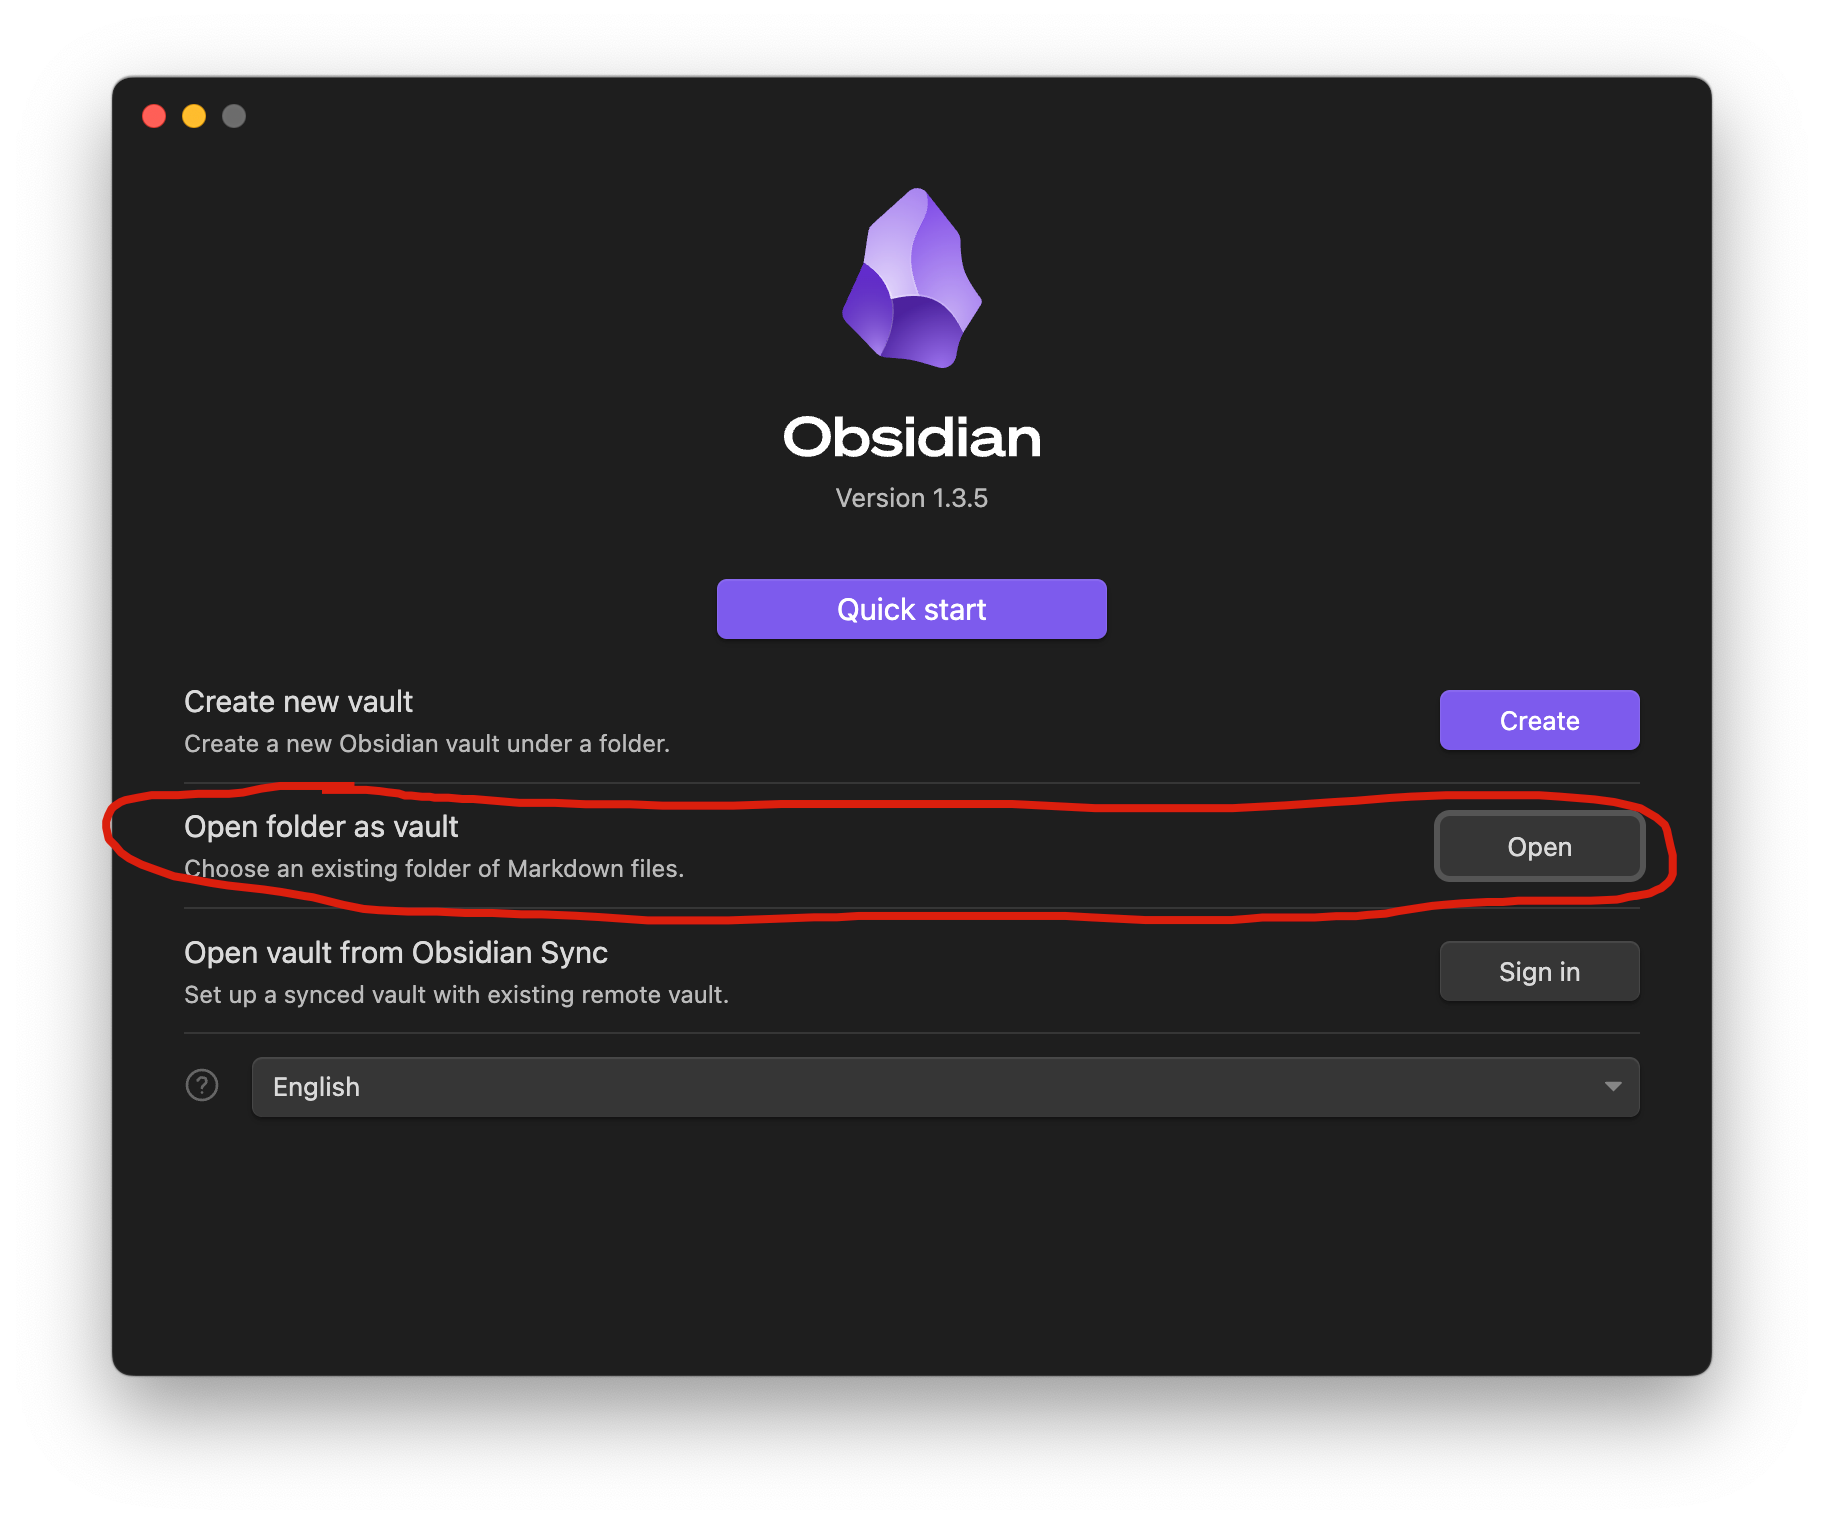Click the gray disabled zoom button
This screenshot has width=1824, height=1524.
[x=234, y=116]
